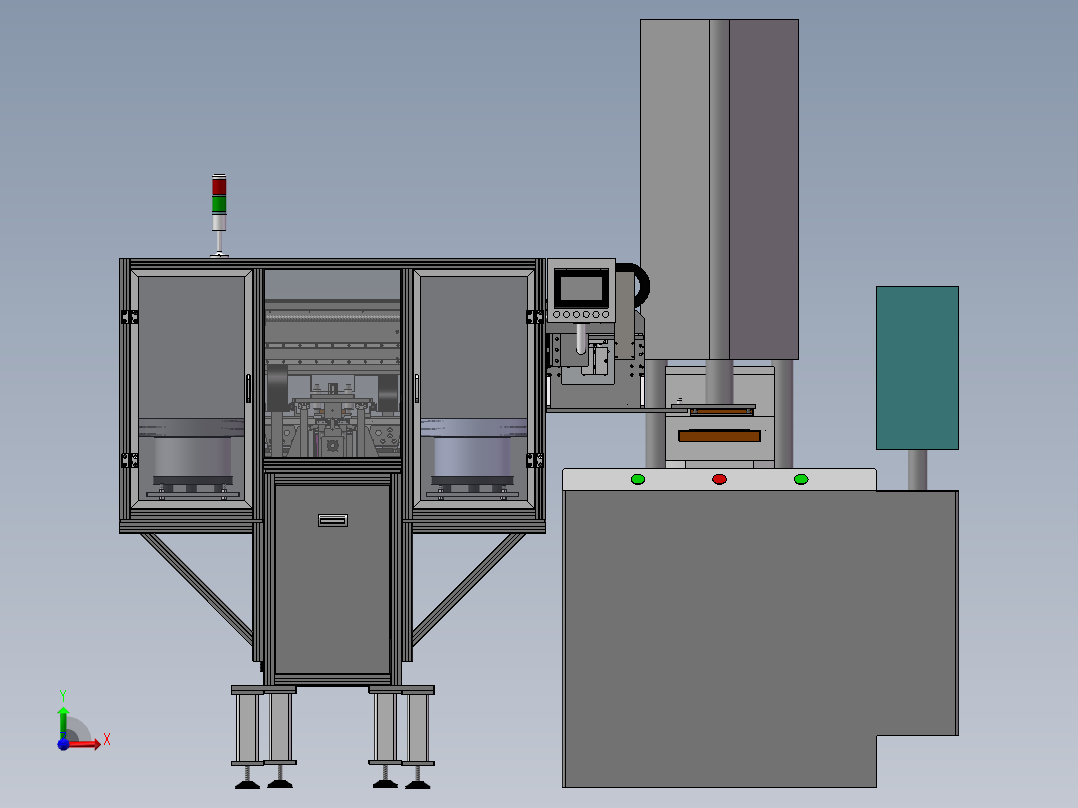
Task: Select the red segment of the signal tower light
Action: point(219,186)
